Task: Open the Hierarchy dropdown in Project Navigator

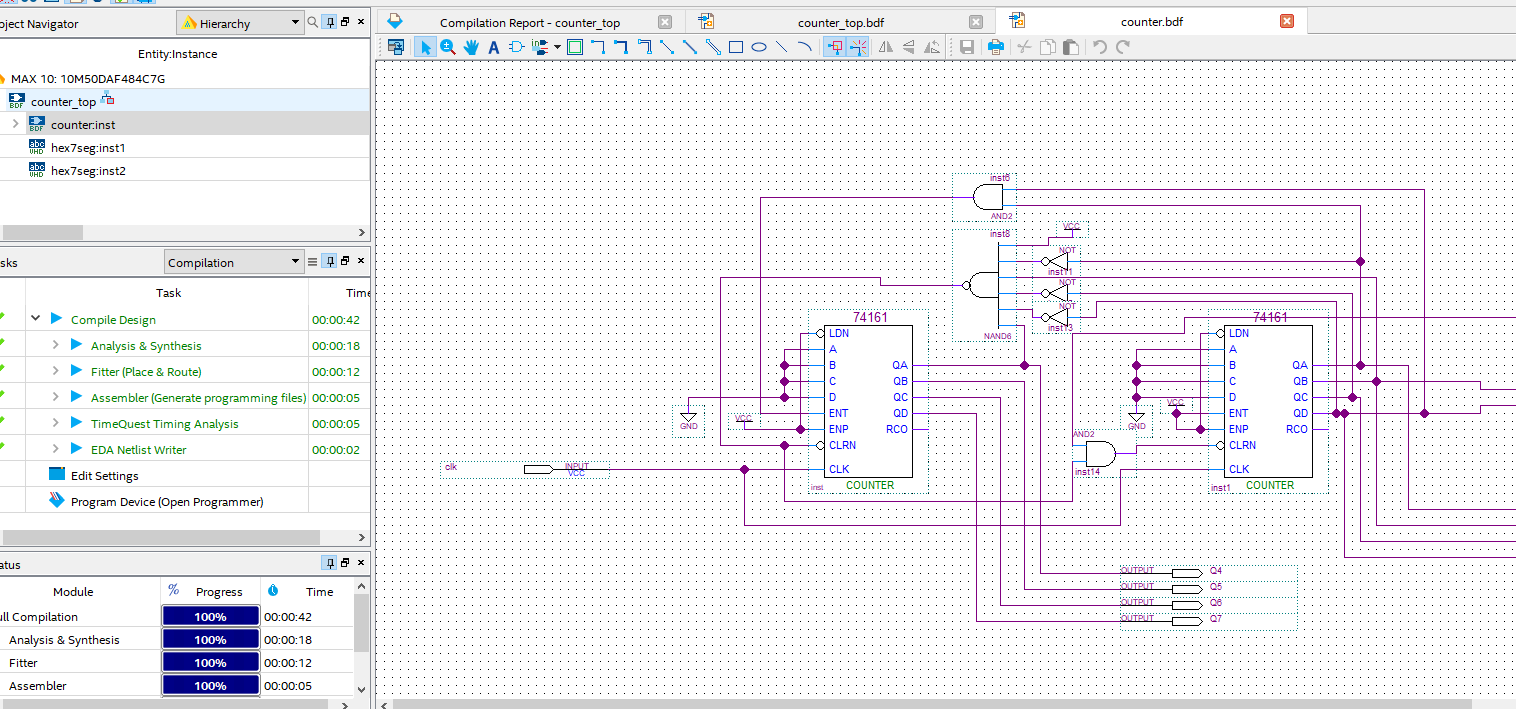Action: point(239,23)
